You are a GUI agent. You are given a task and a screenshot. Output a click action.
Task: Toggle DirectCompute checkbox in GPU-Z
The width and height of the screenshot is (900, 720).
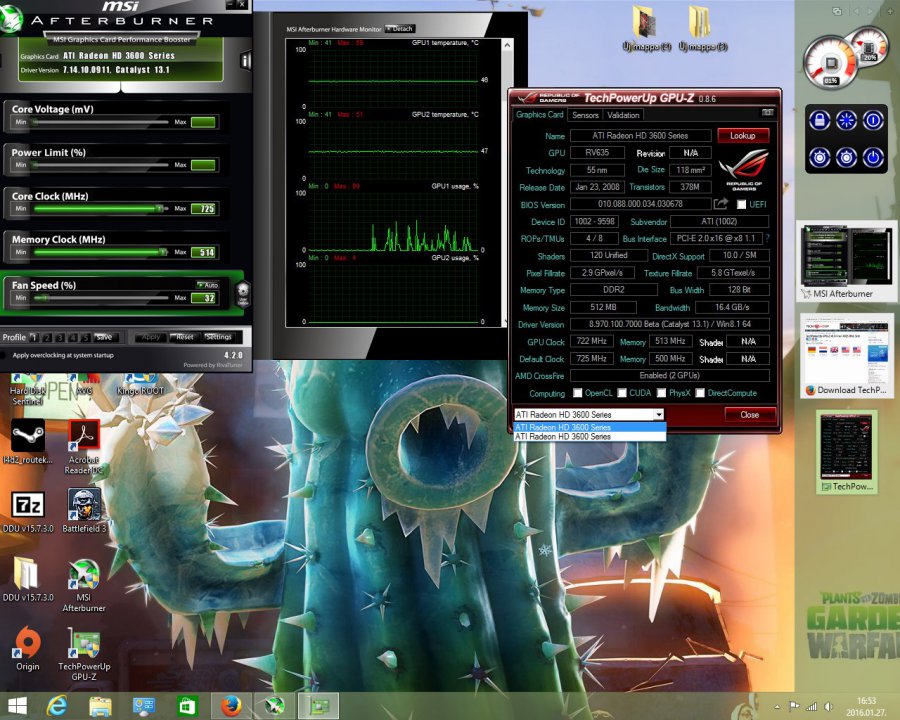coord(700,393)
